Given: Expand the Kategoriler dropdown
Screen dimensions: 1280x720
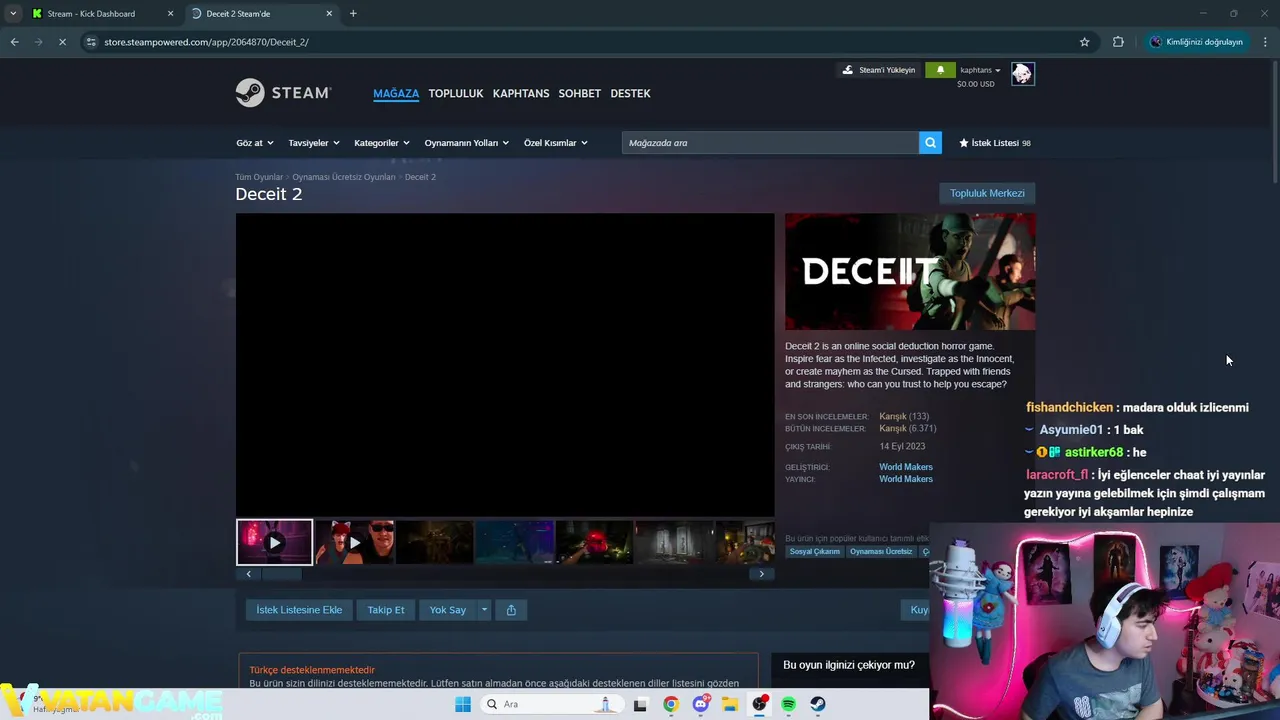Looking at the screenshot, I should [382, 143].
